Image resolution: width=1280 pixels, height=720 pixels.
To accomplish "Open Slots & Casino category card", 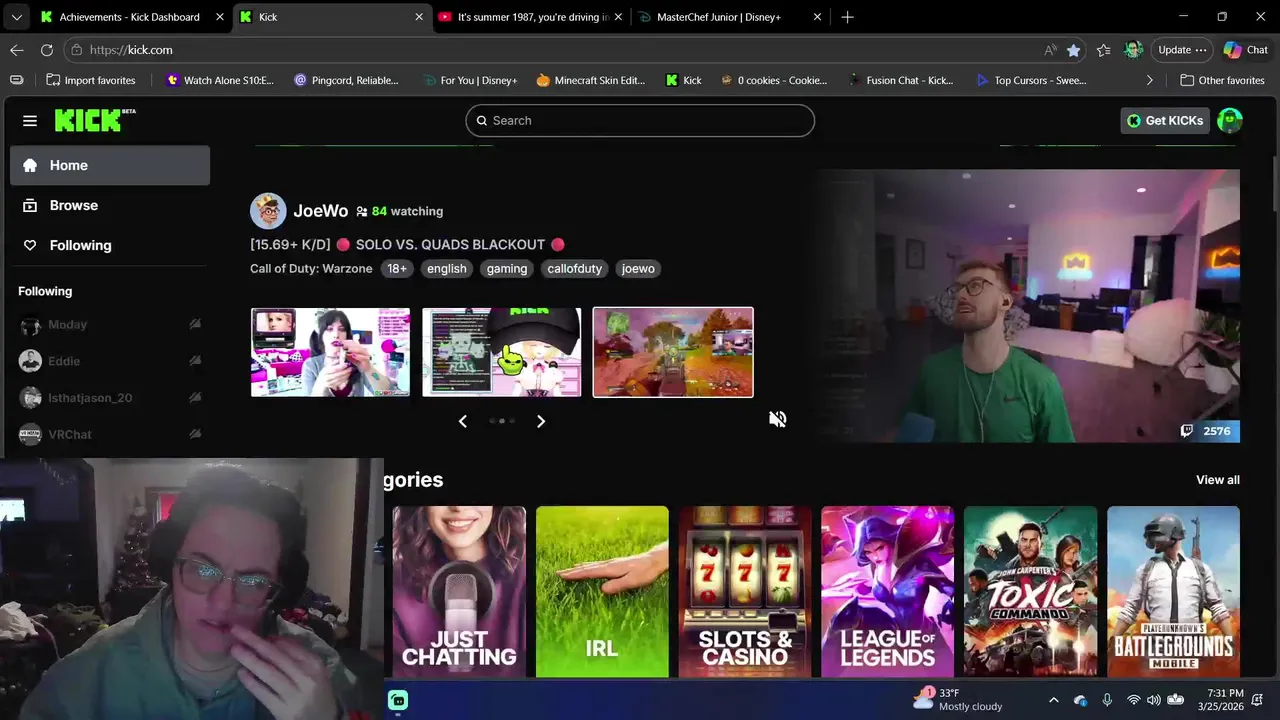I will tap(745, 591).
